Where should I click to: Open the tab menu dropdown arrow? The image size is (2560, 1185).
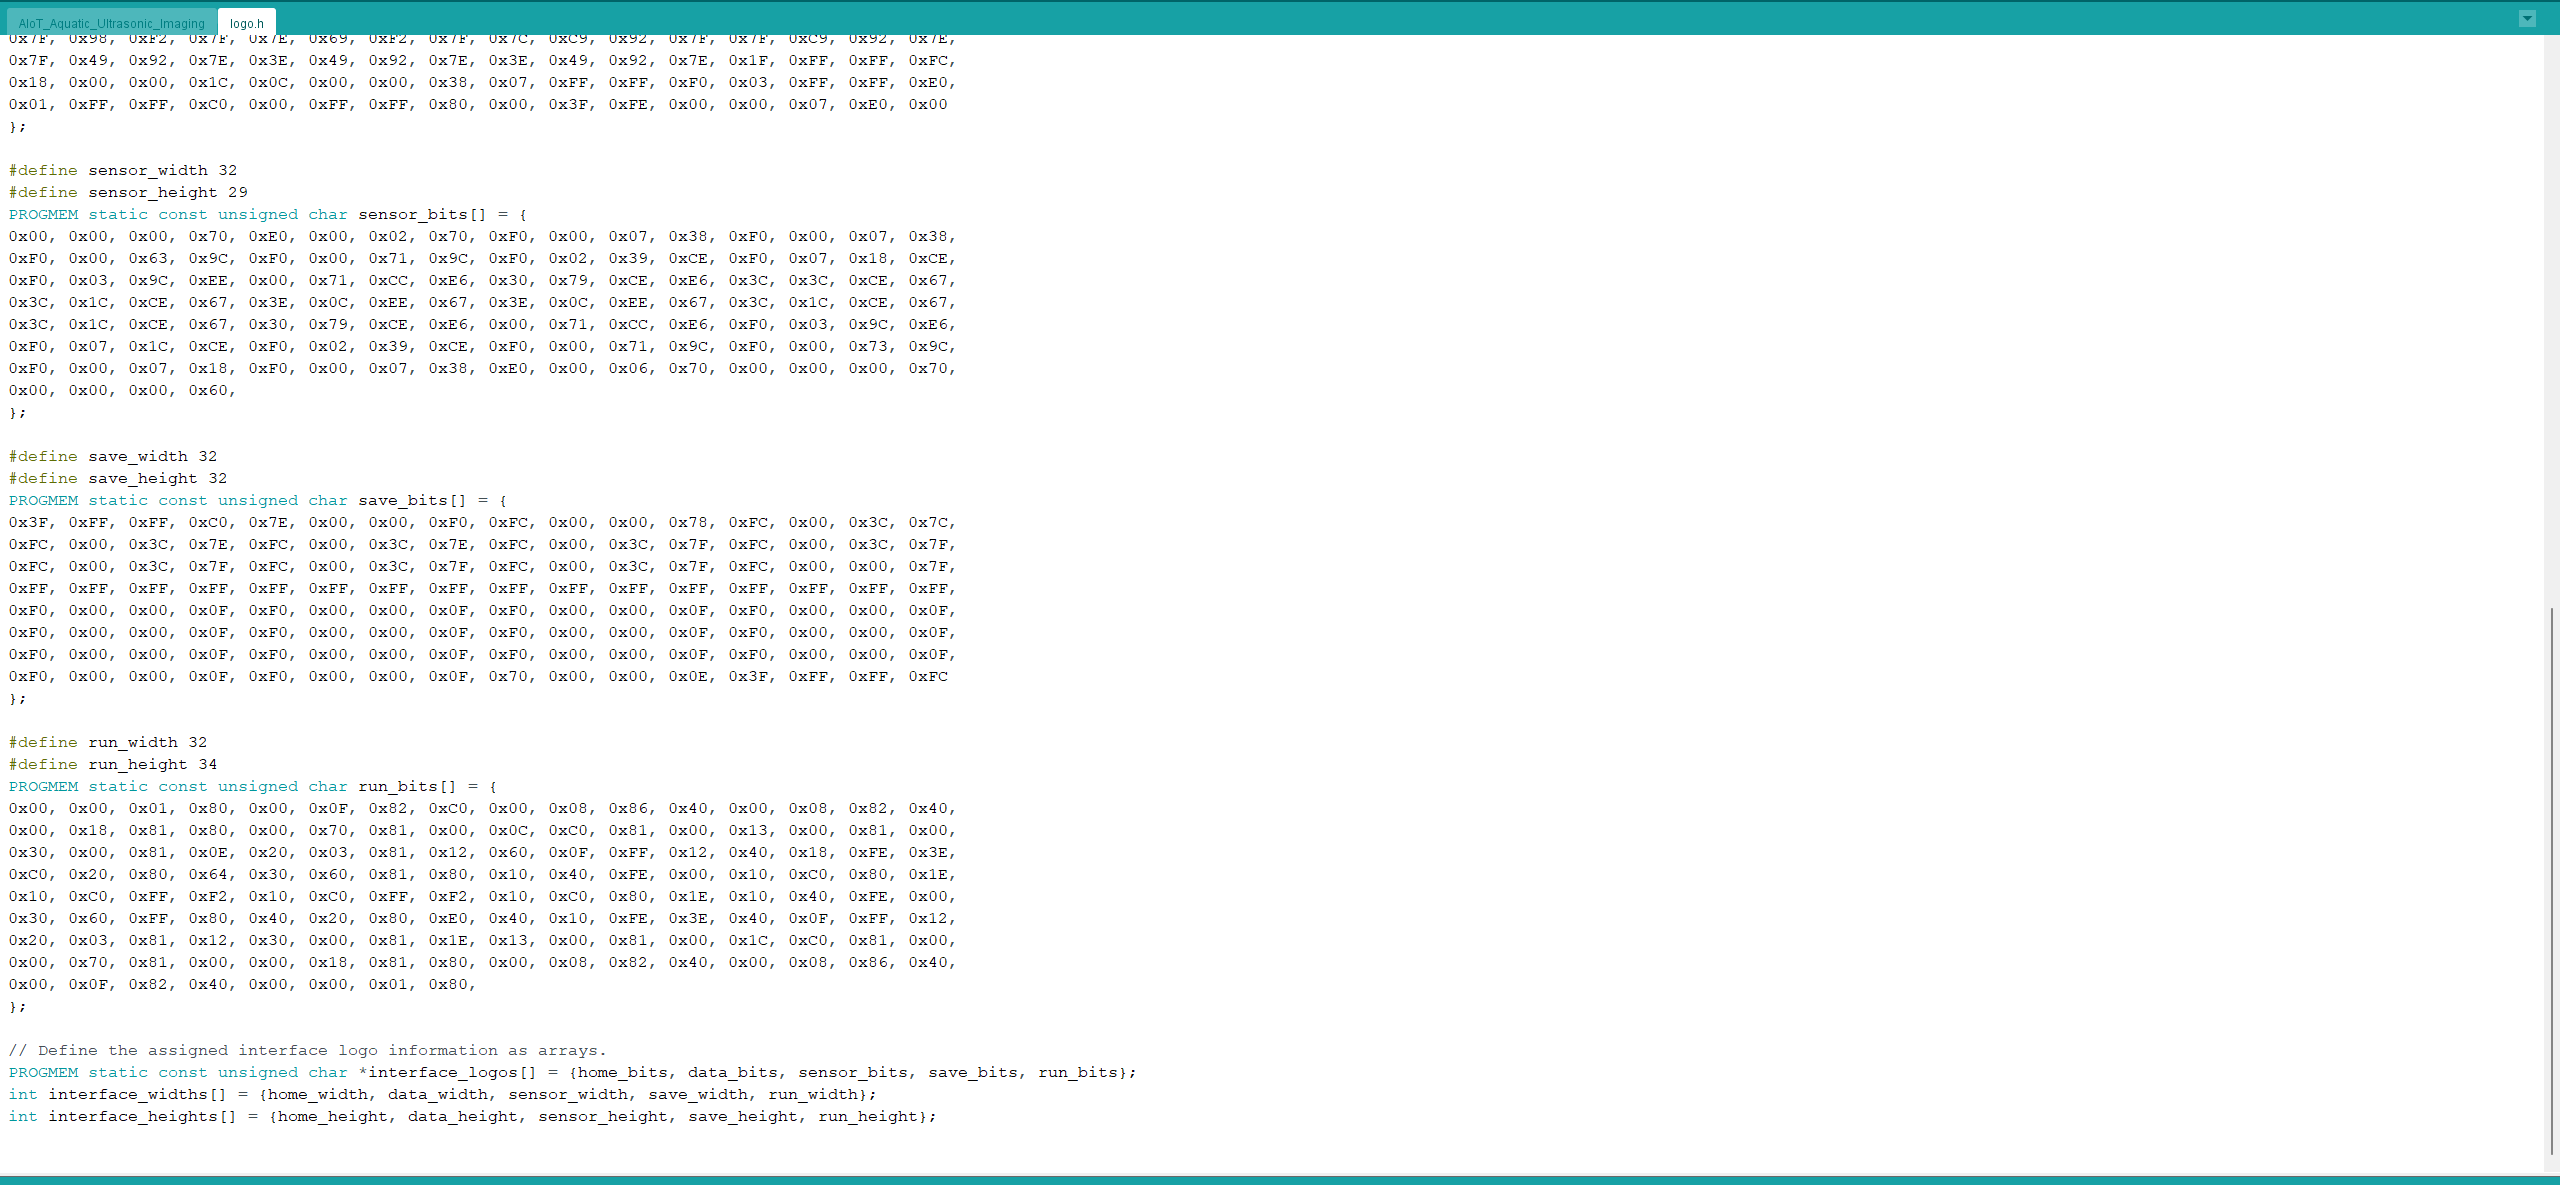(x=2527, y=18)
